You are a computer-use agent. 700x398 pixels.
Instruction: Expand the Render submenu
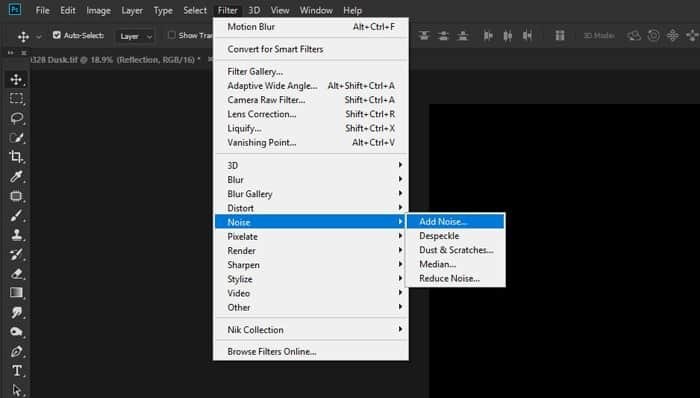(311, 251)
